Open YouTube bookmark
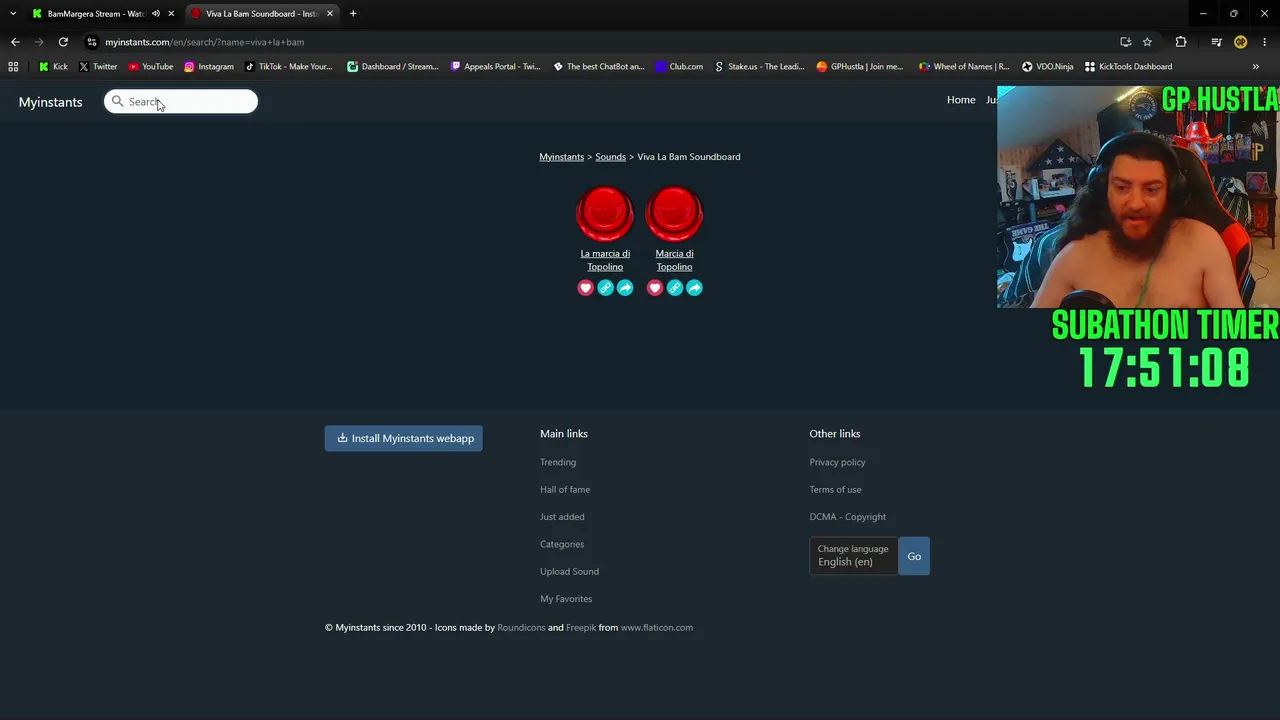 coord(151,67)
